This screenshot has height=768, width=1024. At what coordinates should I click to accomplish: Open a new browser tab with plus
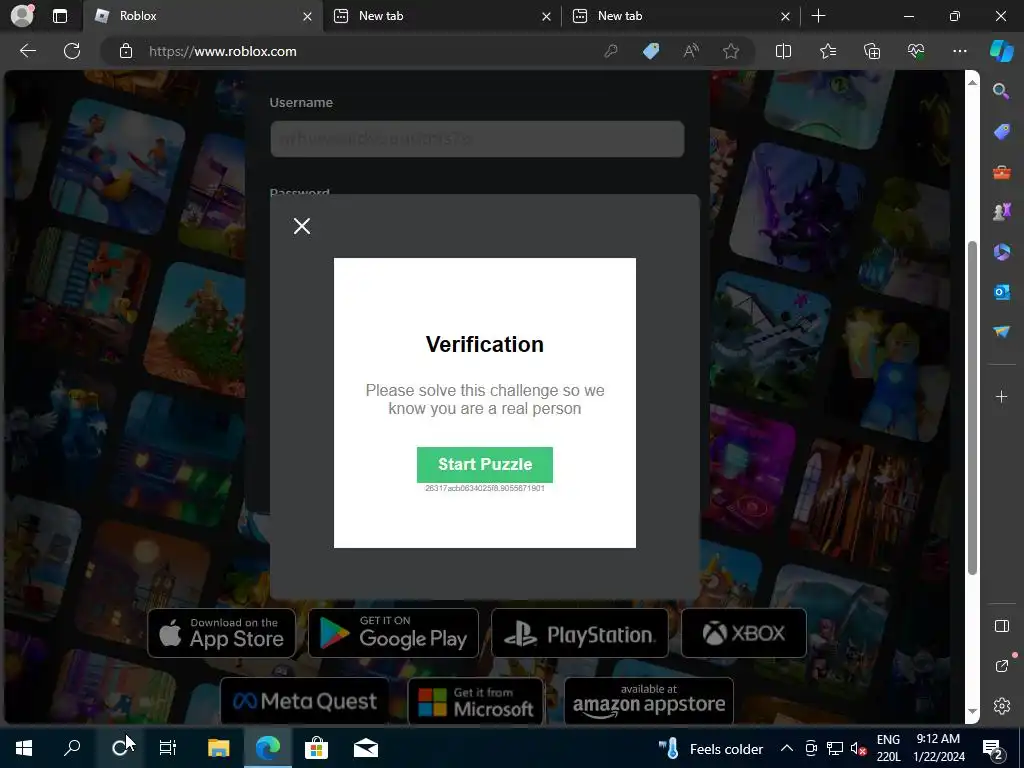(818, 16)
